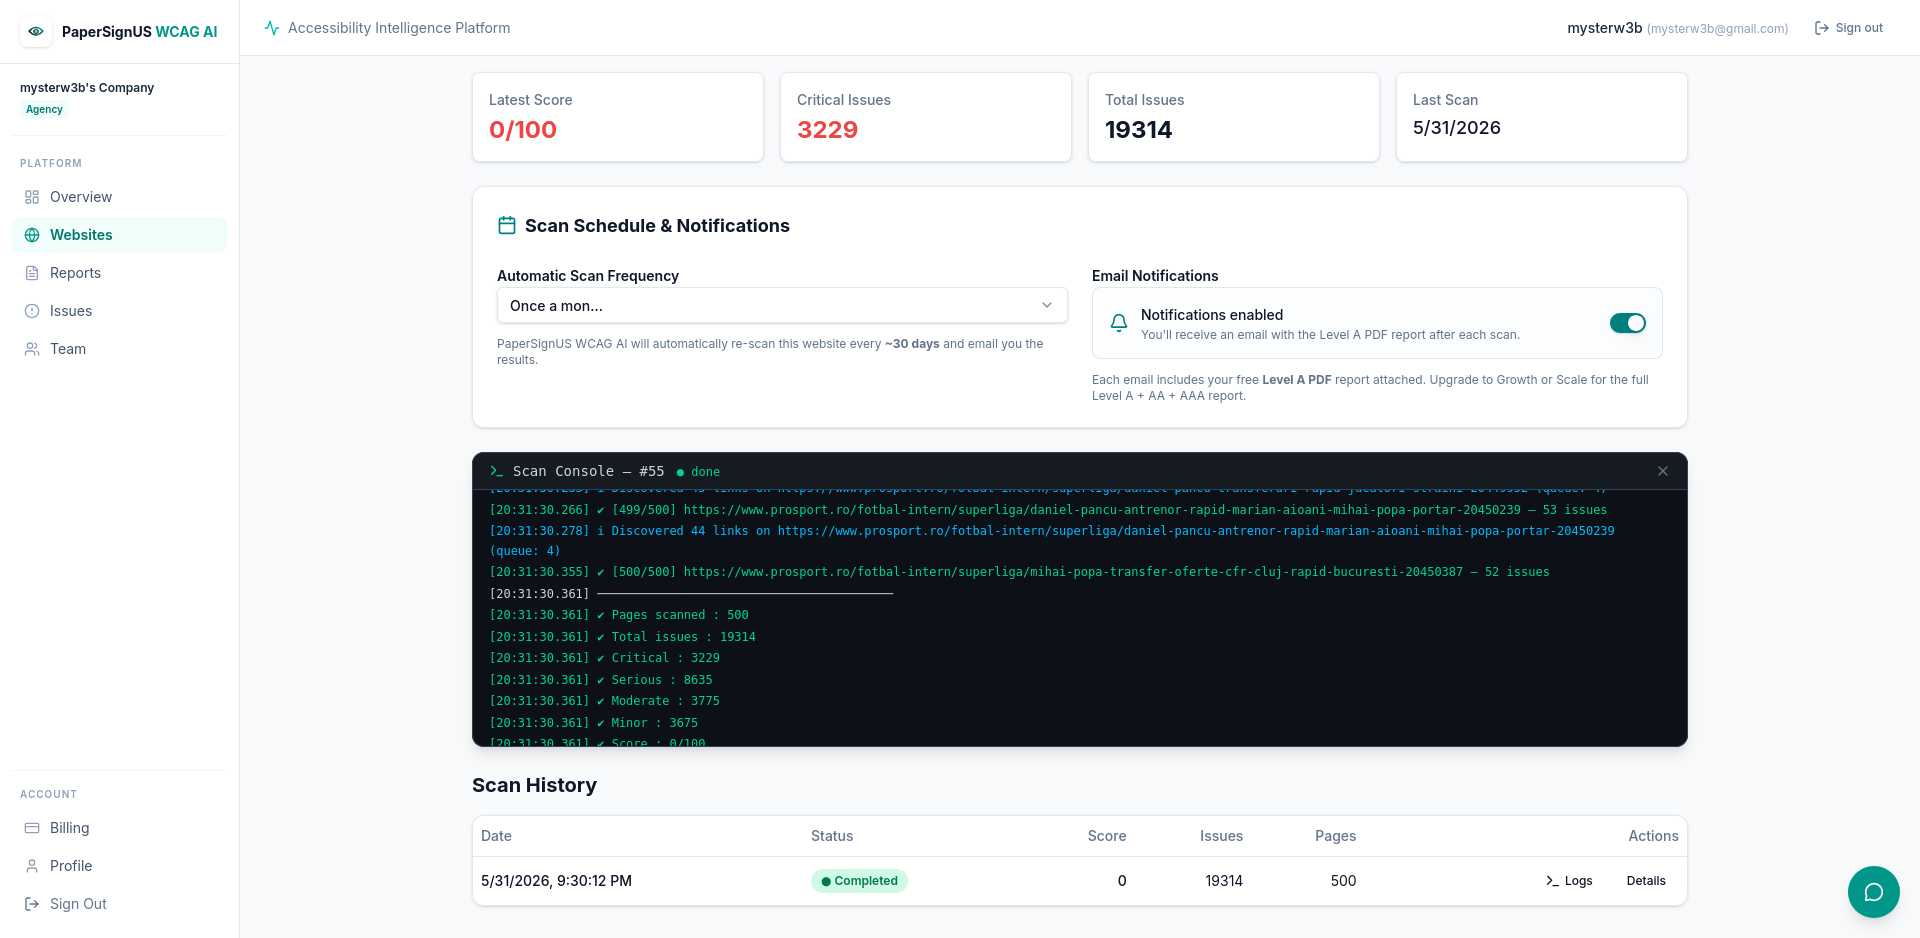Click the Reports document icon
This screenshot has height=938, width=1920.
(32, 273)
